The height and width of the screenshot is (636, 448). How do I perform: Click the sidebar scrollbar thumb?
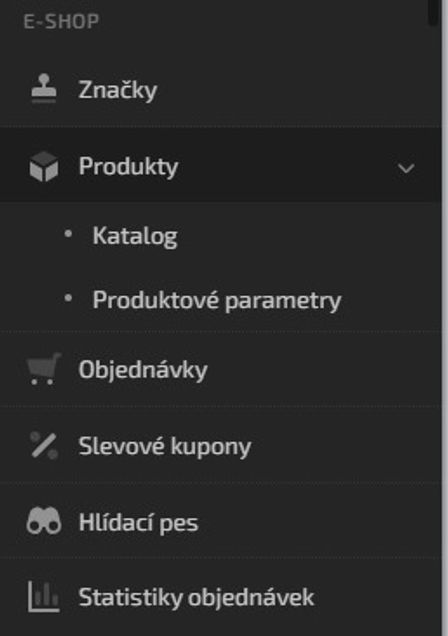(433, 12)
